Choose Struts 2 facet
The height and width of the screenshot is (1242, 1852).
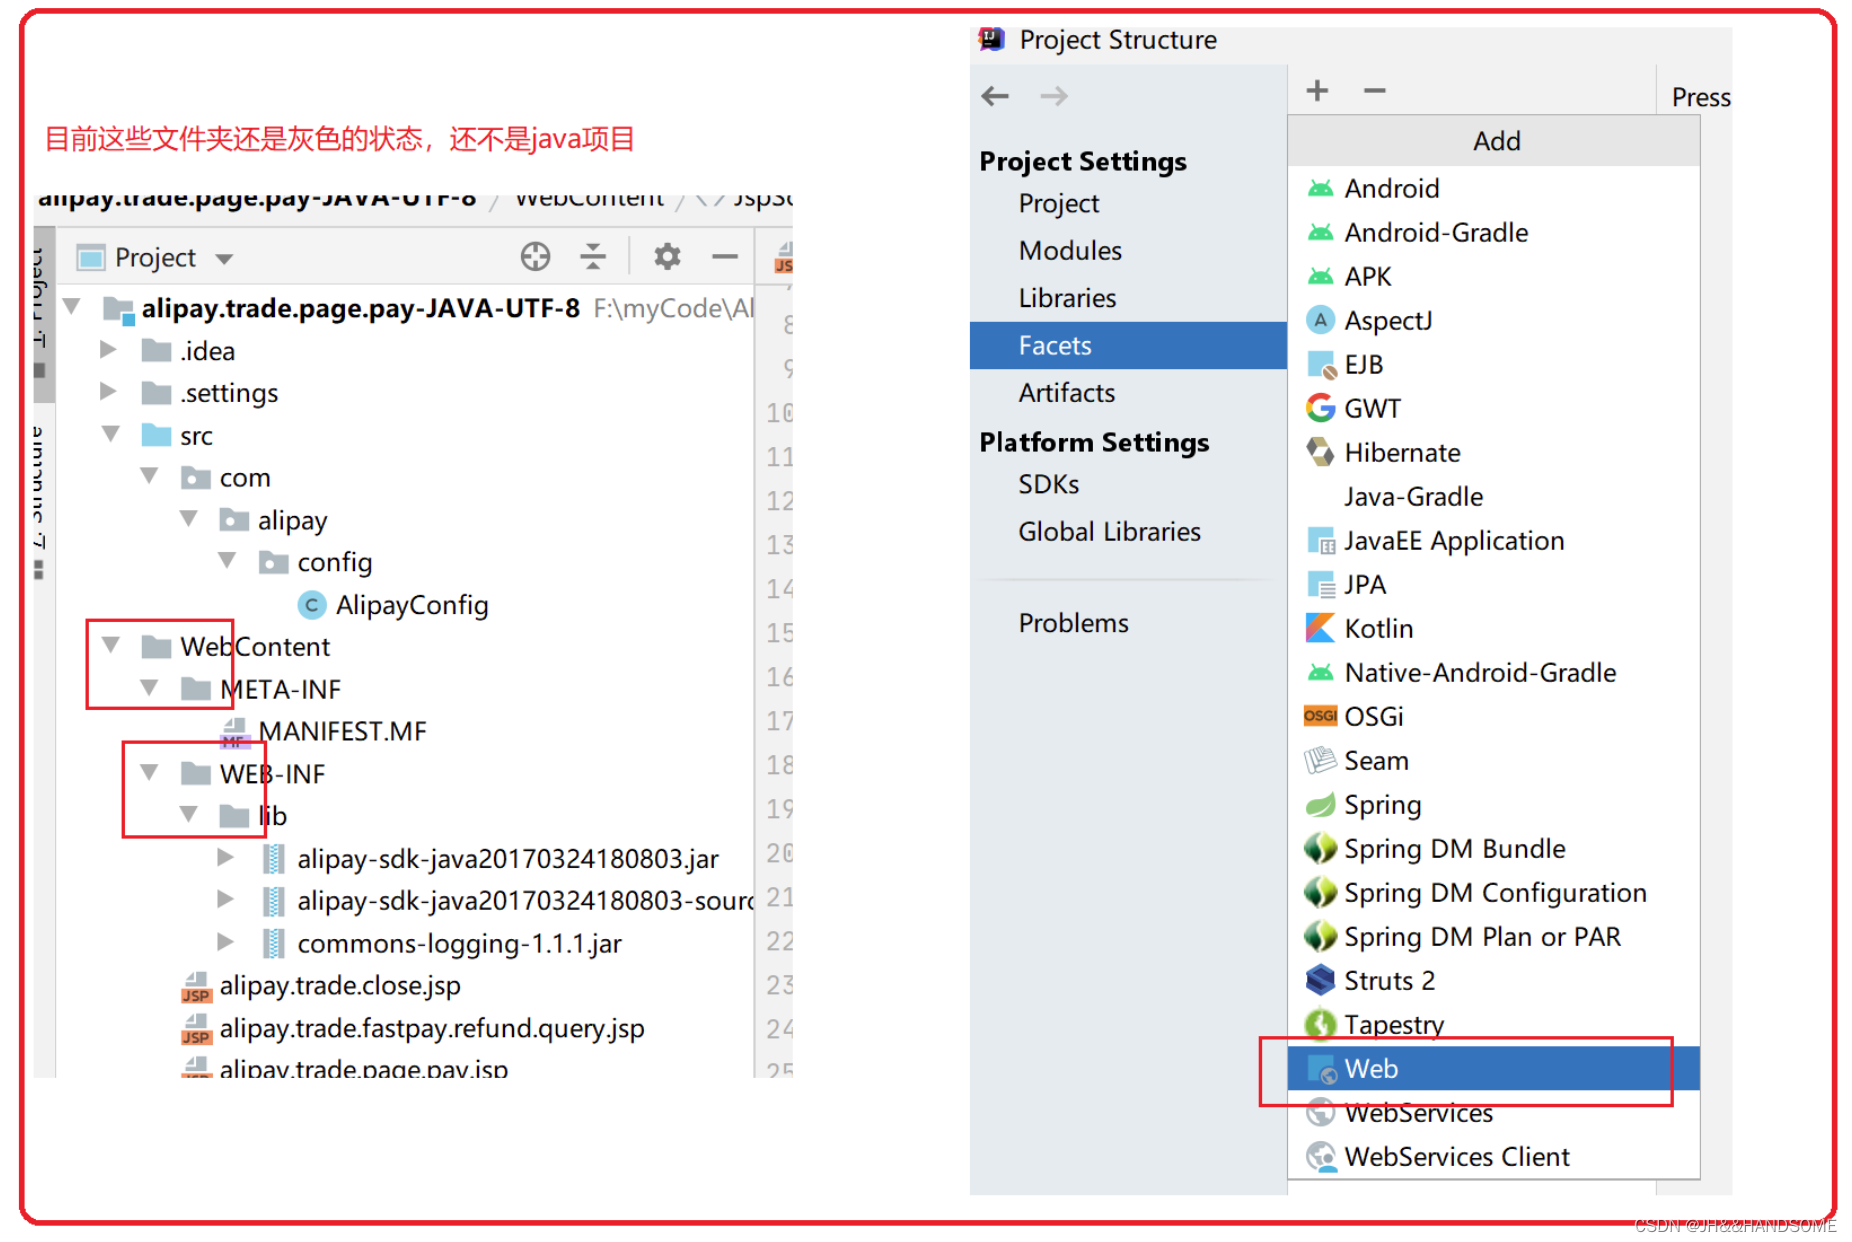(x=1493, y=980)
